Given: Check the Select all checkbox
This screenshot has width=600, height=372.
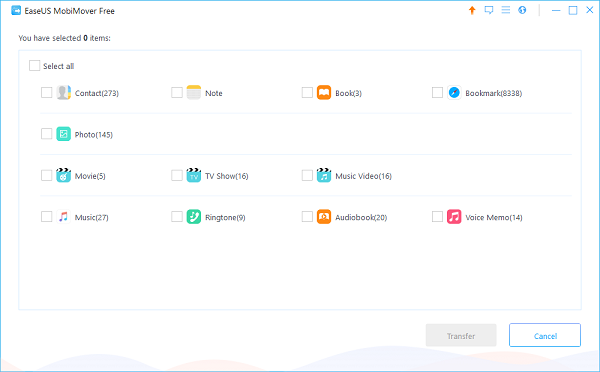Looking at the screenshot, I should tap(34, 65).
